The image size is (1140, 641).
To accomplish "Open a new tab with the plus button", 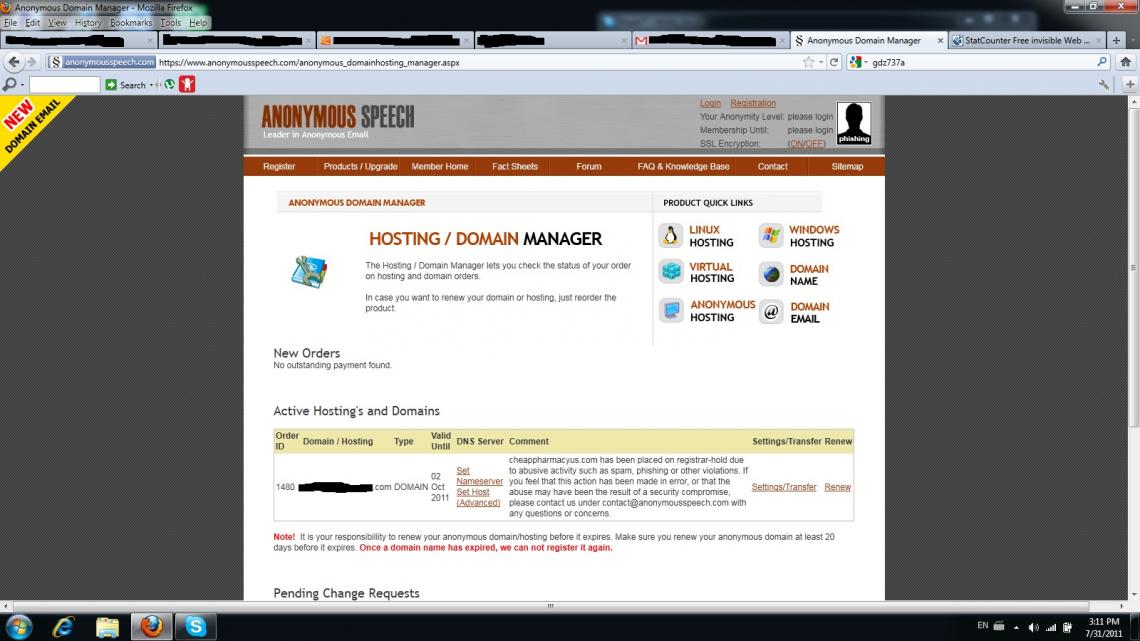I will (1116, 41).
